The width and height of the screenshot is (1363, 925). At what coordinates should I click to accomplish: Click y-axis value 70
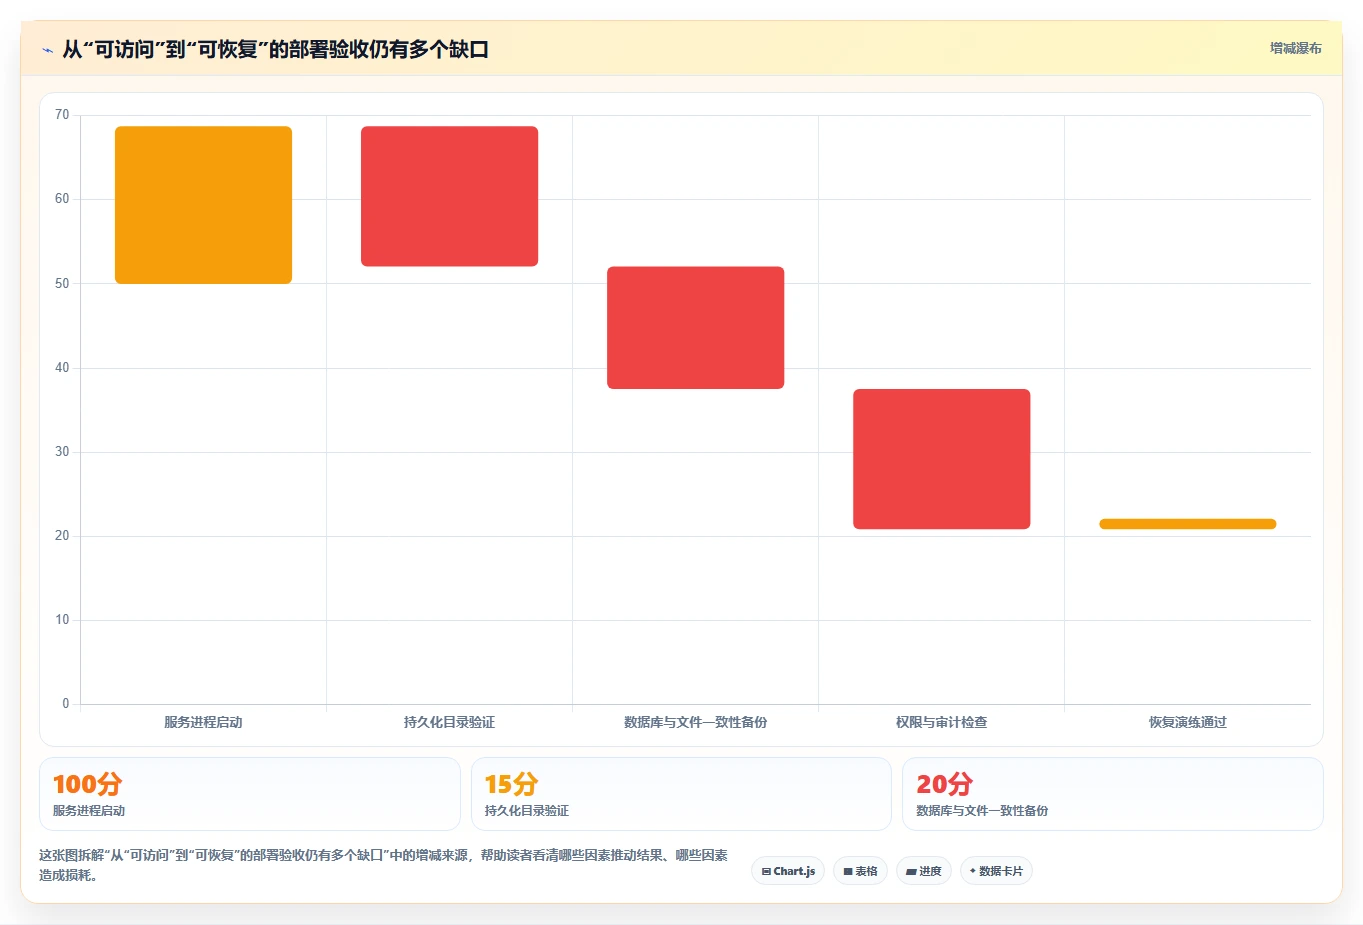click(62, 115)
